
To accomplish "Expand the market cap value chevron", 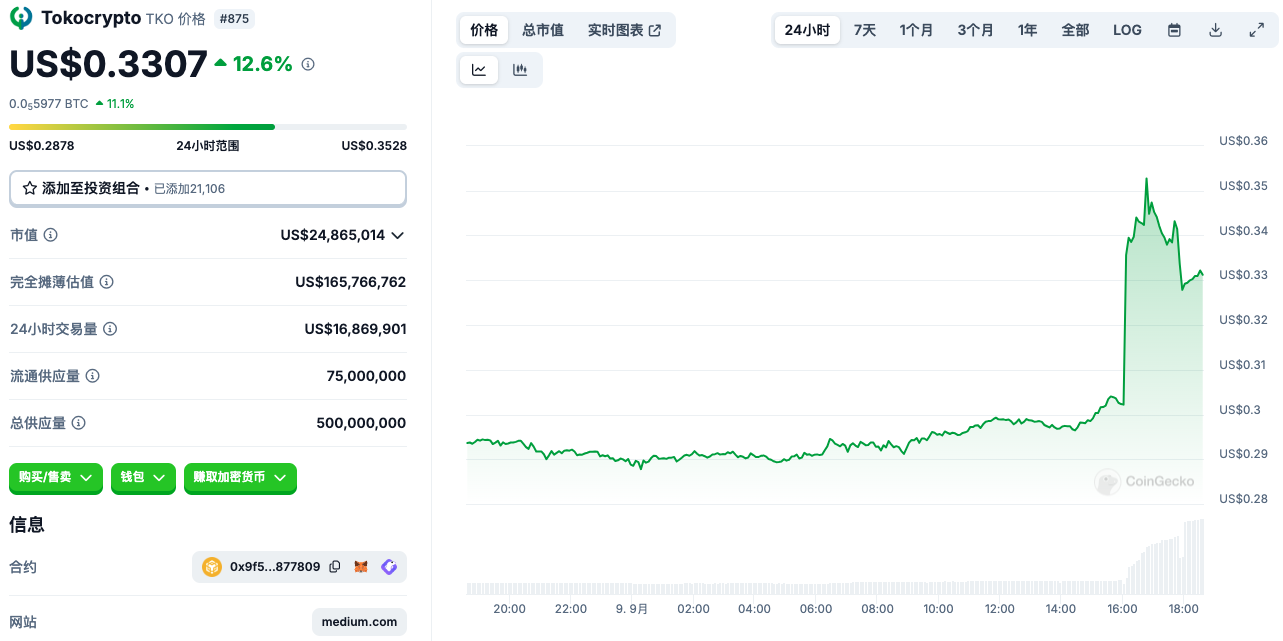I will (397, 236).
